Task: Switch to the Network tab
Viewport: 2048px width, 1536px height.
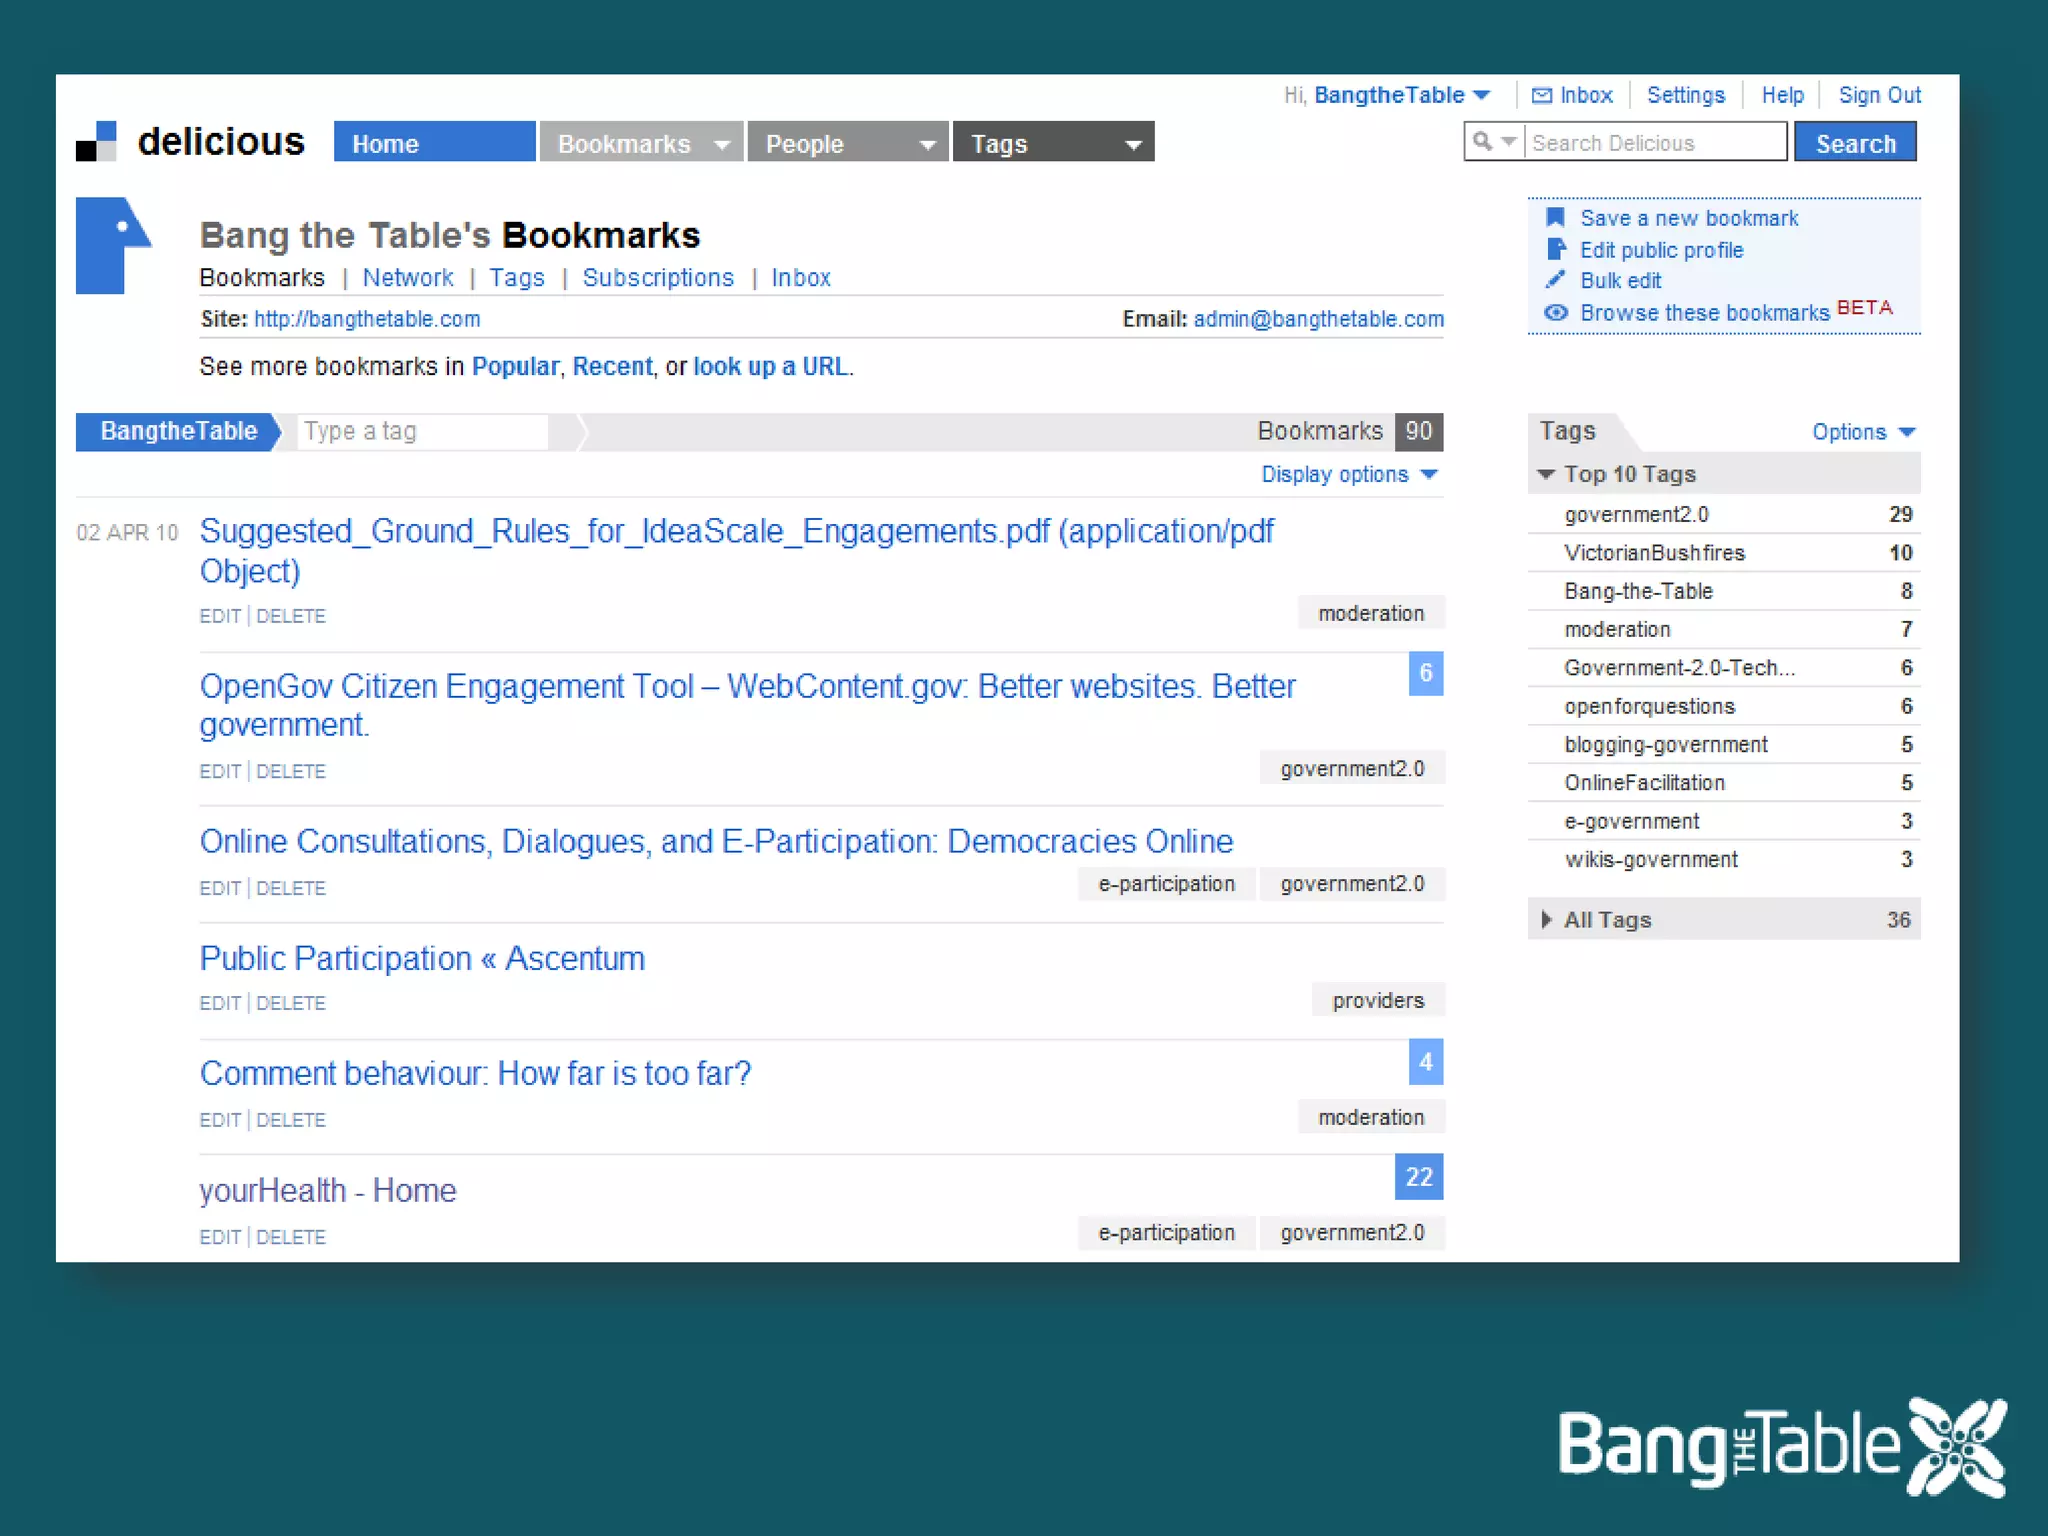Action: coord(407,278)
